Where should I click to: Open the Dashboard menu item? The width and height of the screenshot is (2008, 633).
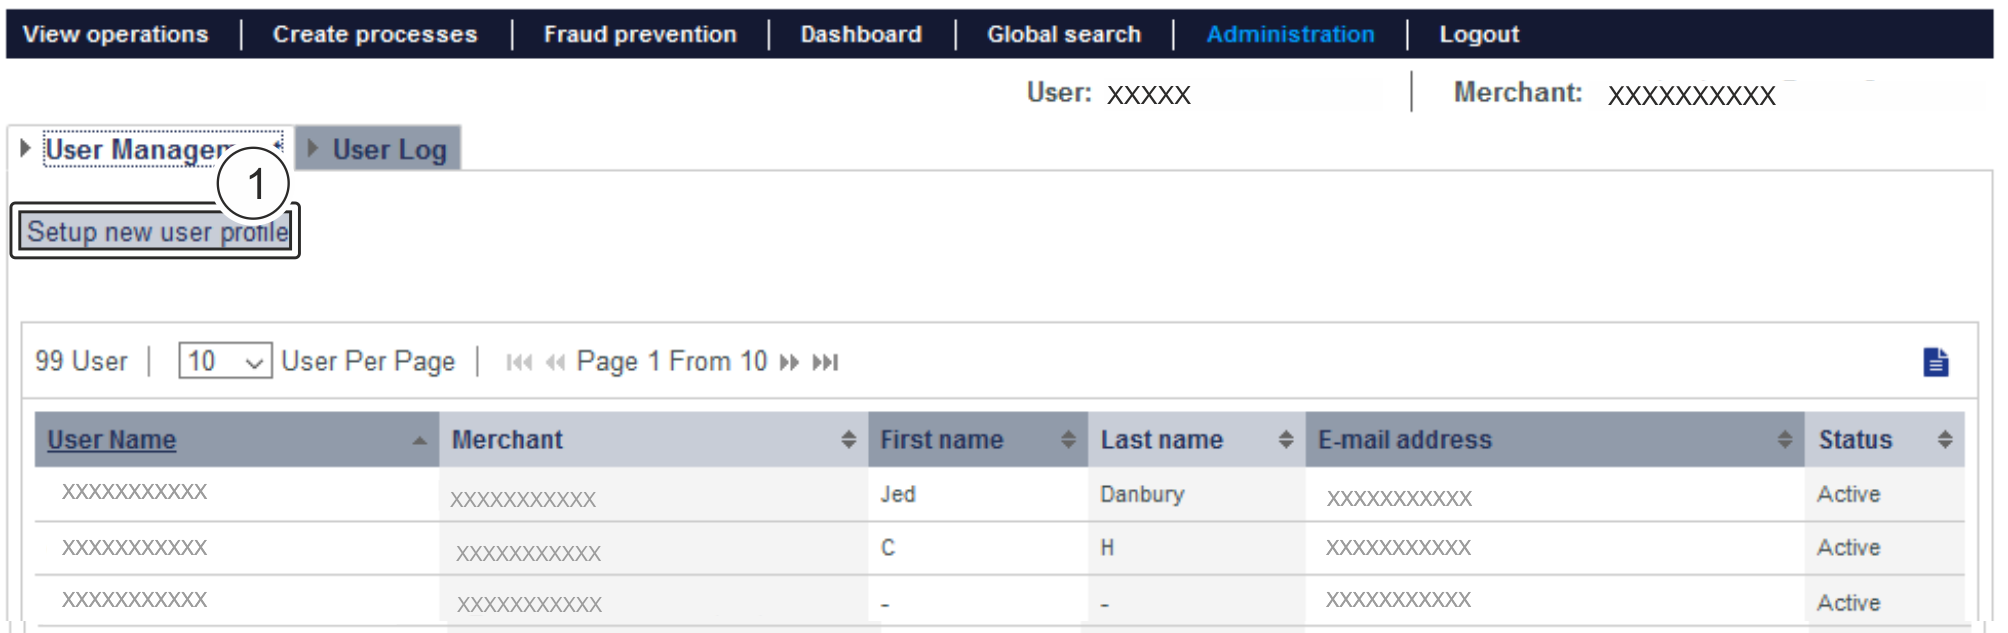pos(861,34)
